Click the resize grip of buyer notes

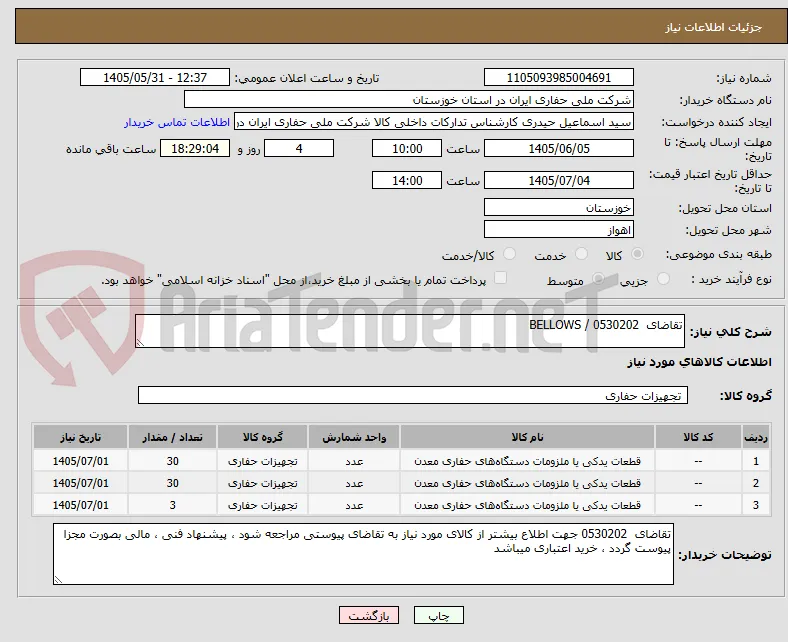(x=58, y=579)
